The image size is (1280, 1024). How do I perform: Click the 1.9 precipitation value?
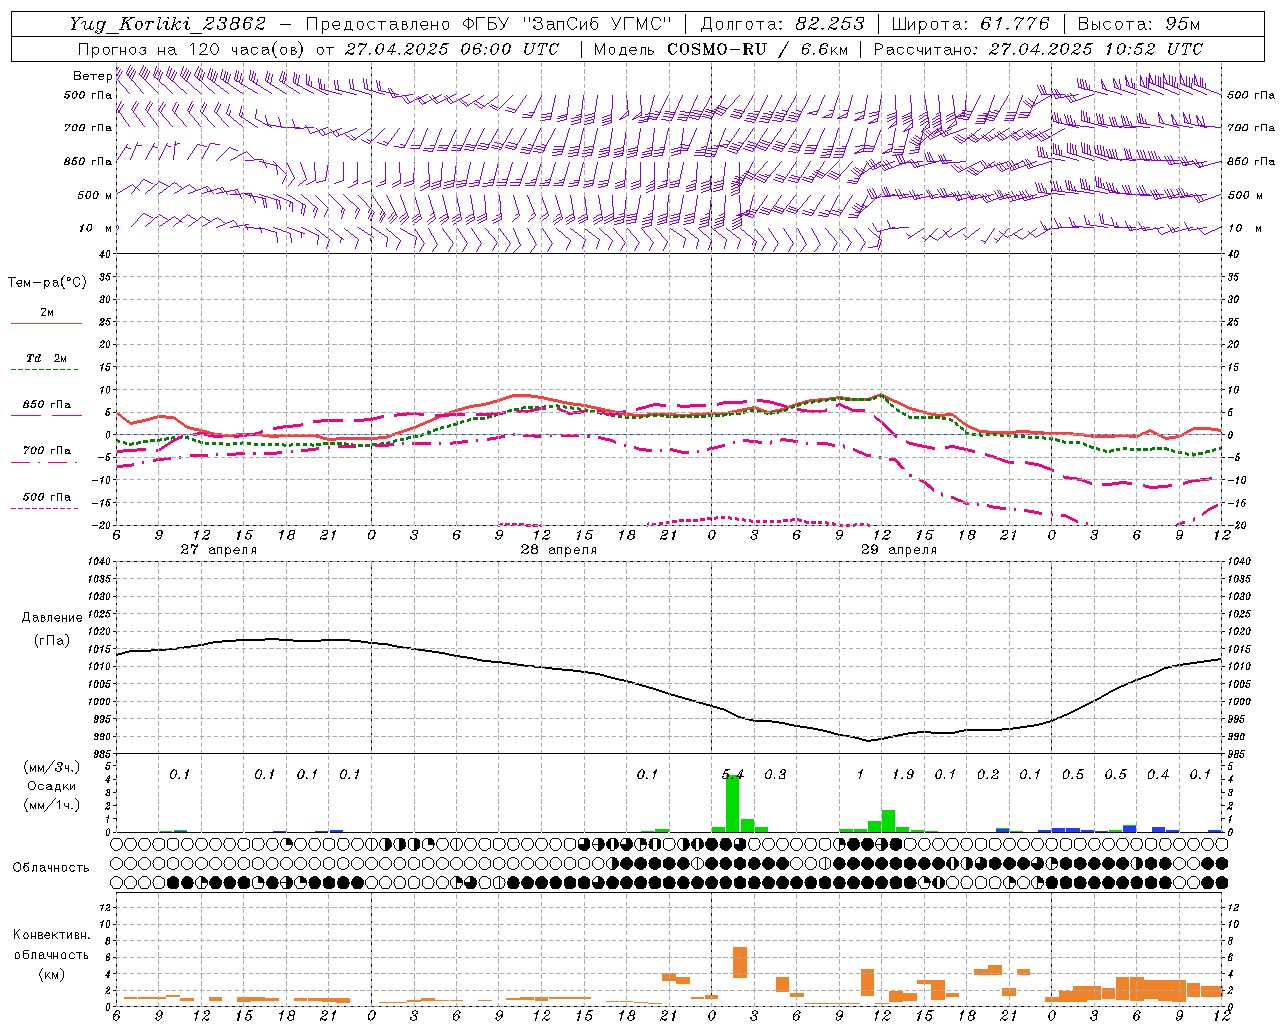point(903,774)
